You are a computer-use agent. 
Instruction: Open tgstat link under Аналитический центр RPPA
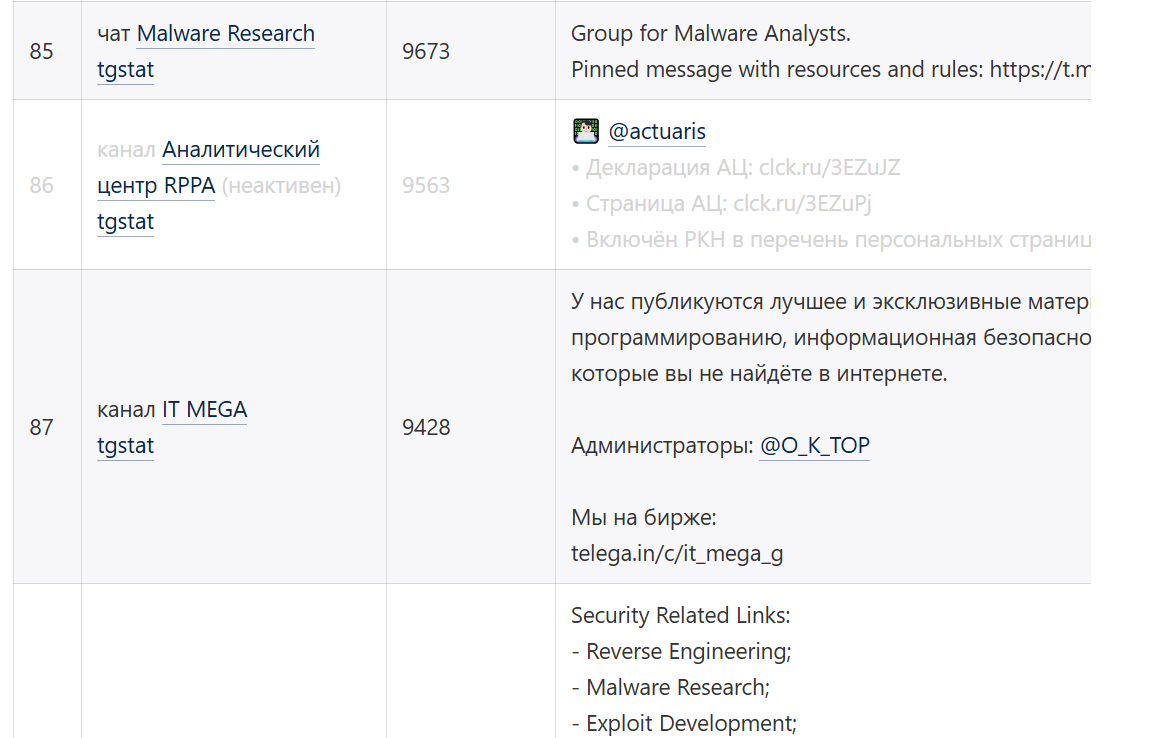(125, 222)
